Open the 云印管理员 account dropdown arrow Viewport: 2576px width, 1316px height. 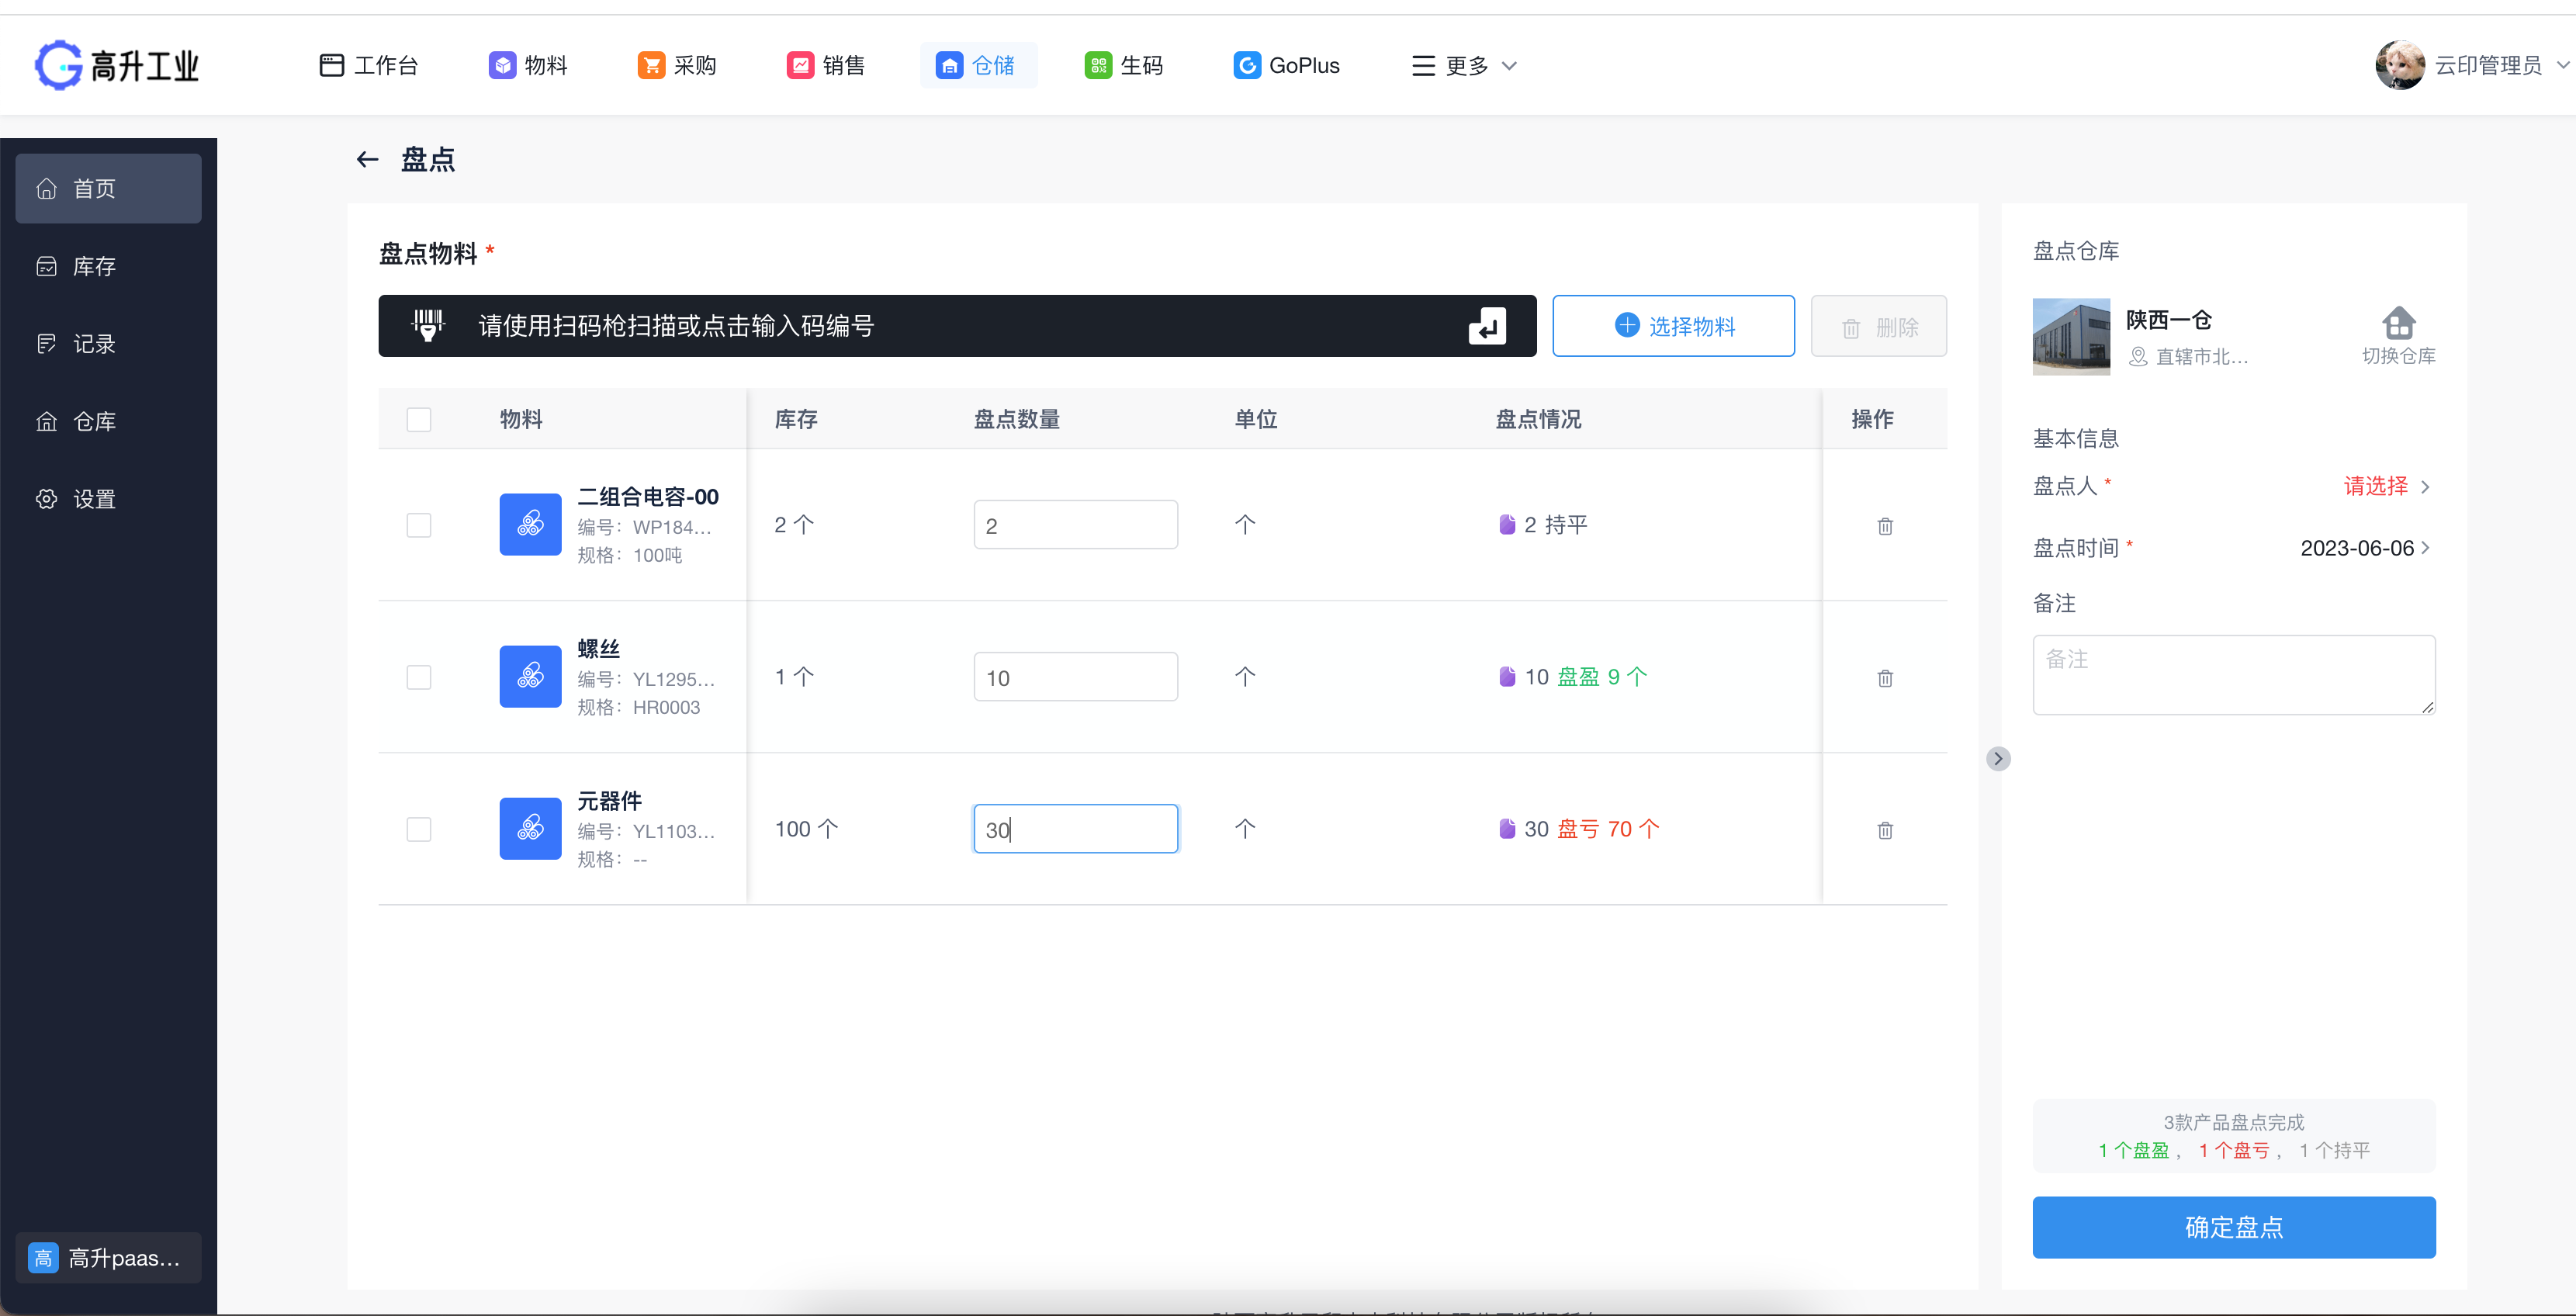2562,65
